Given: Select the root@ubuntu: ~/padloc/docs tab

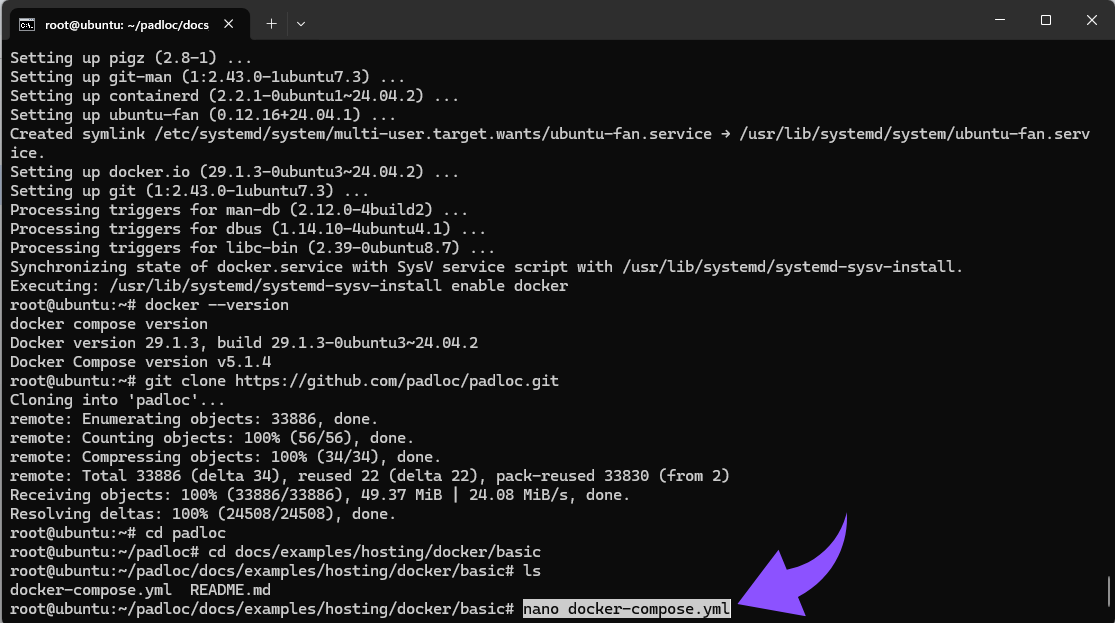Looking at the screenshot, I should [x=130, y=24].
